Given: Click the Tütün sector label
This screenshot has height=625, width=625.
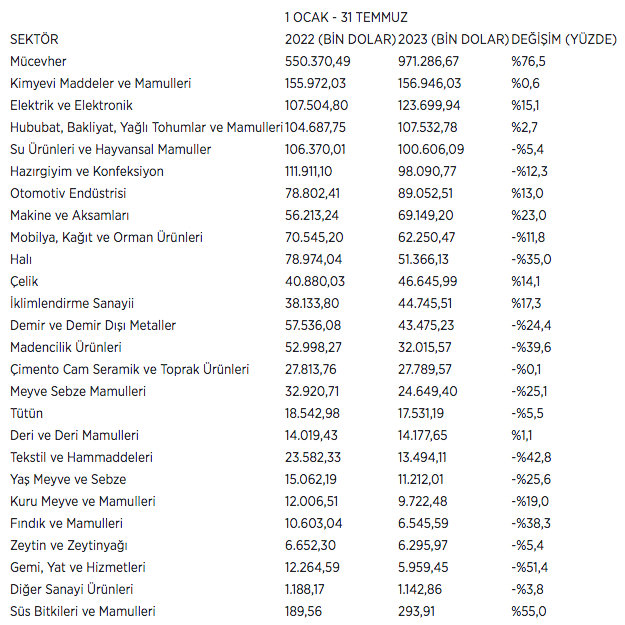Looking at the screenshot, I should tap(27, 413).
